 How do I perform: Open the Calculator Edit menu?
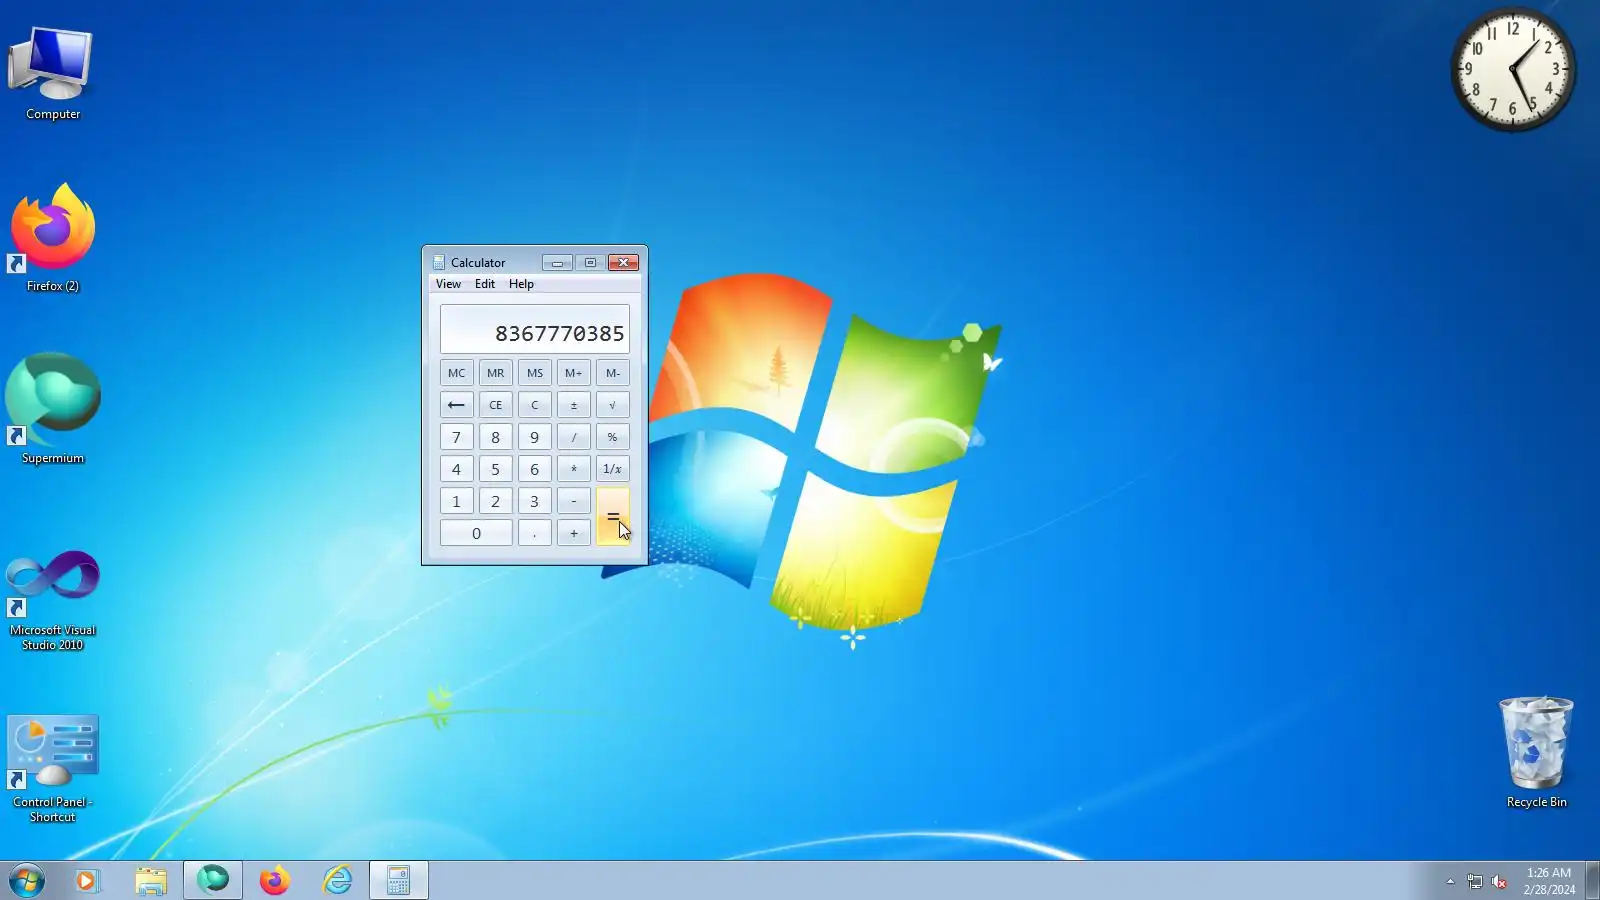pyautogui.click(x=485, y=284)
